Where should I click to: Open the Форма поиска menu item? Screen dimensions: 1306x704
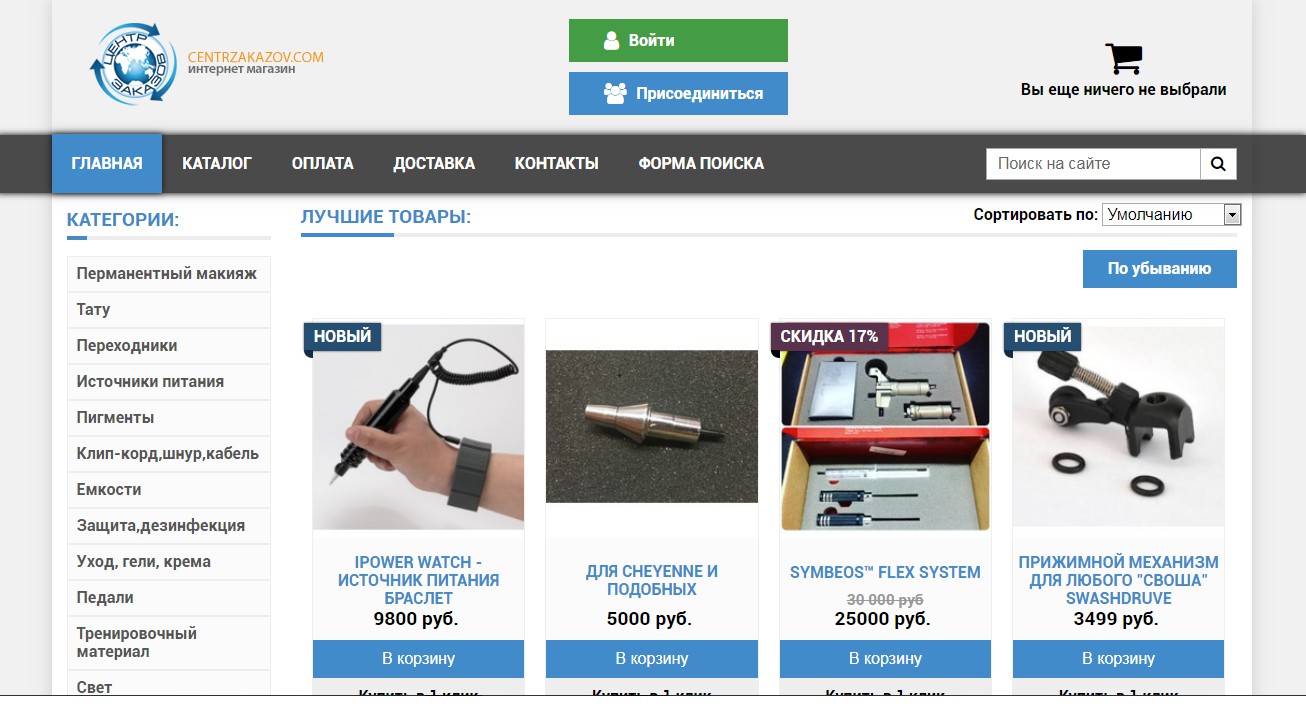click(x=701, y=163)
